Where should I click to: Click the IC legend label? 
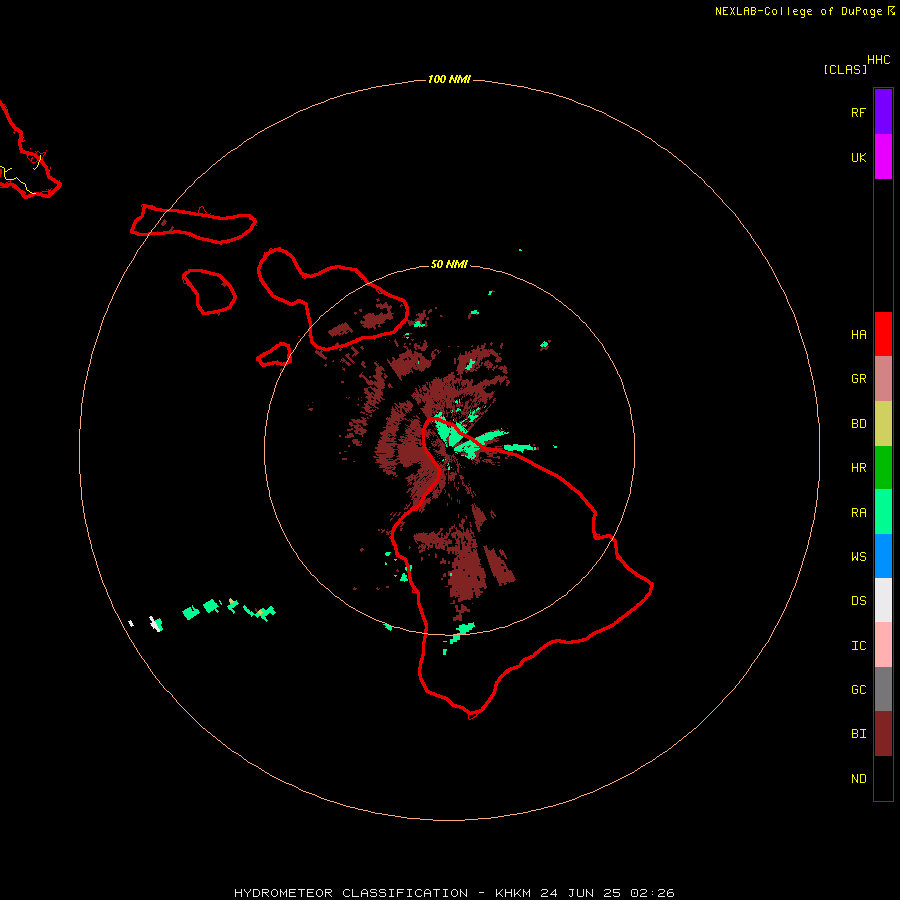858,645
